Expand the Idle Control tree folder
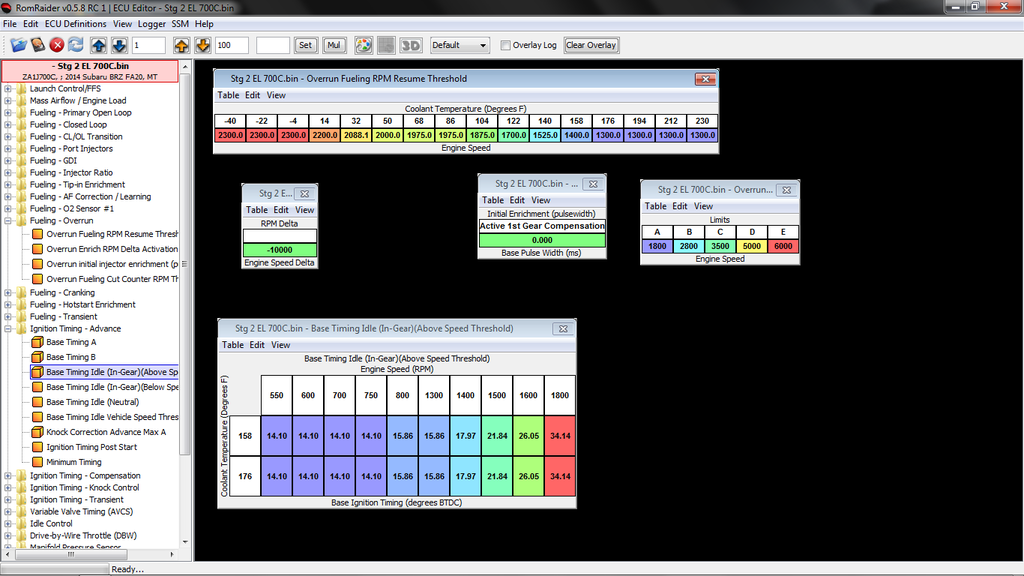 (x=8, y=524)
